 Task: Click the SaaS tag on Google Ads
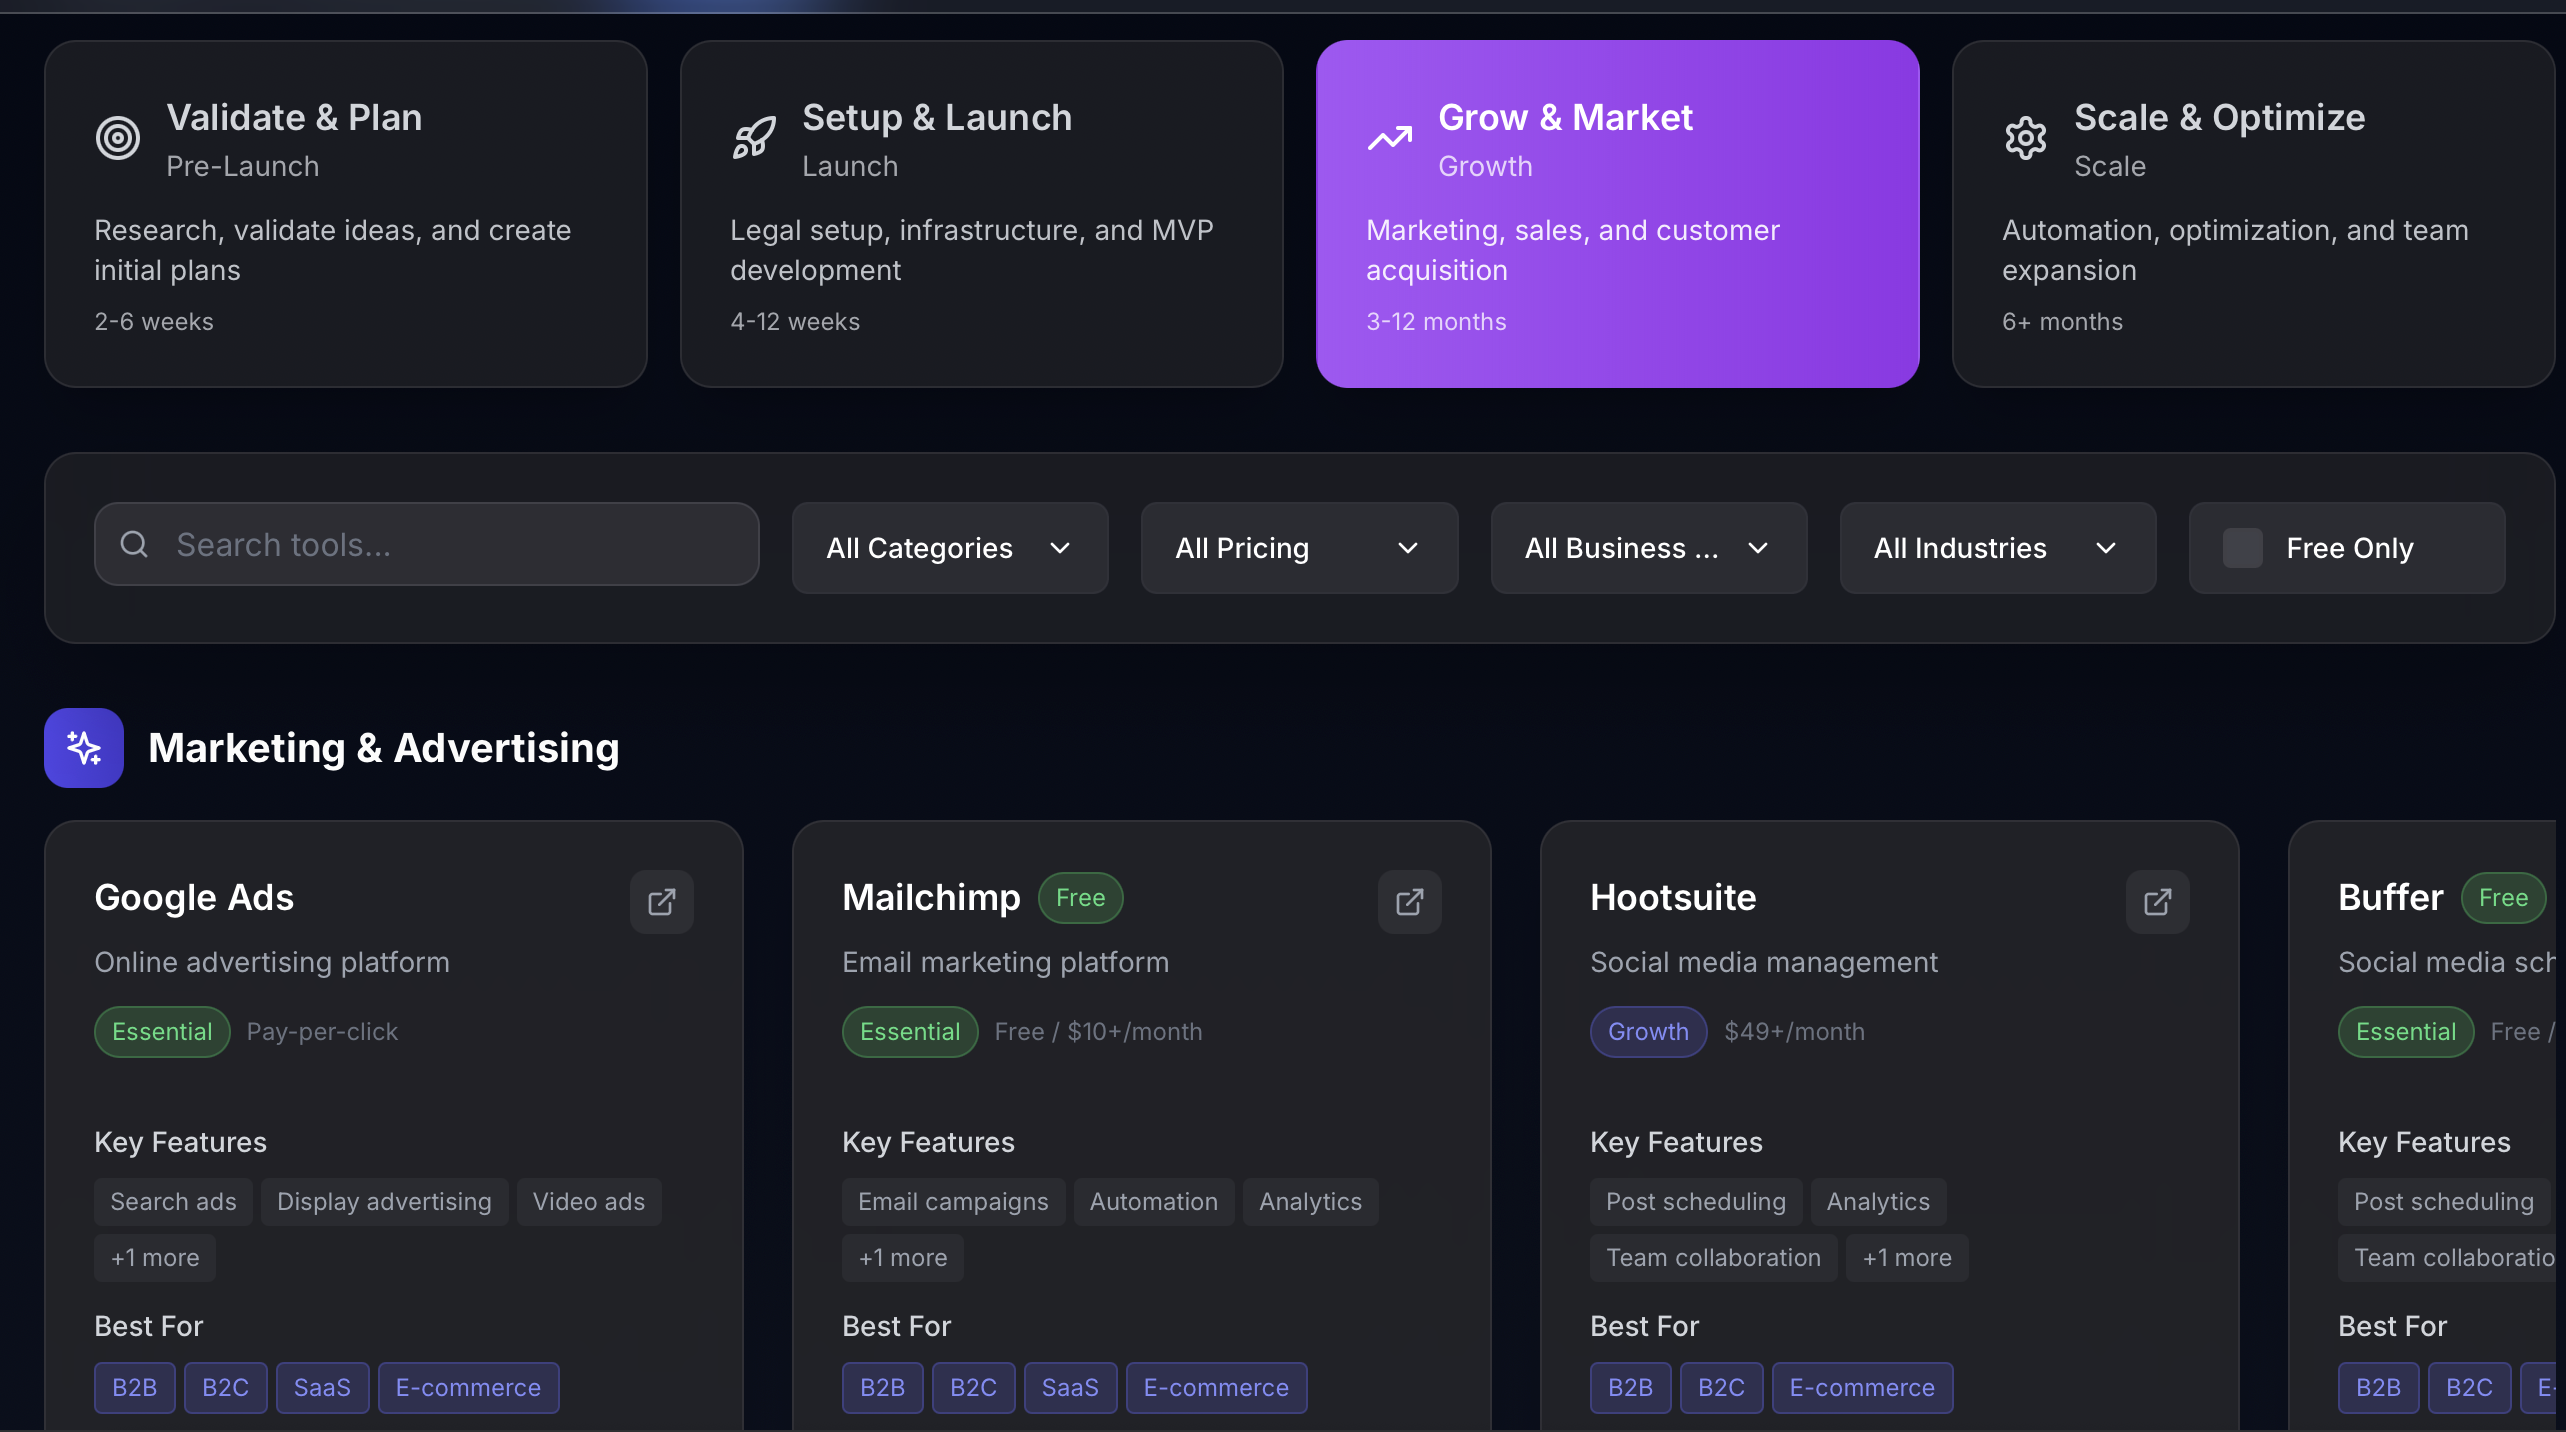pos(322,1388)
